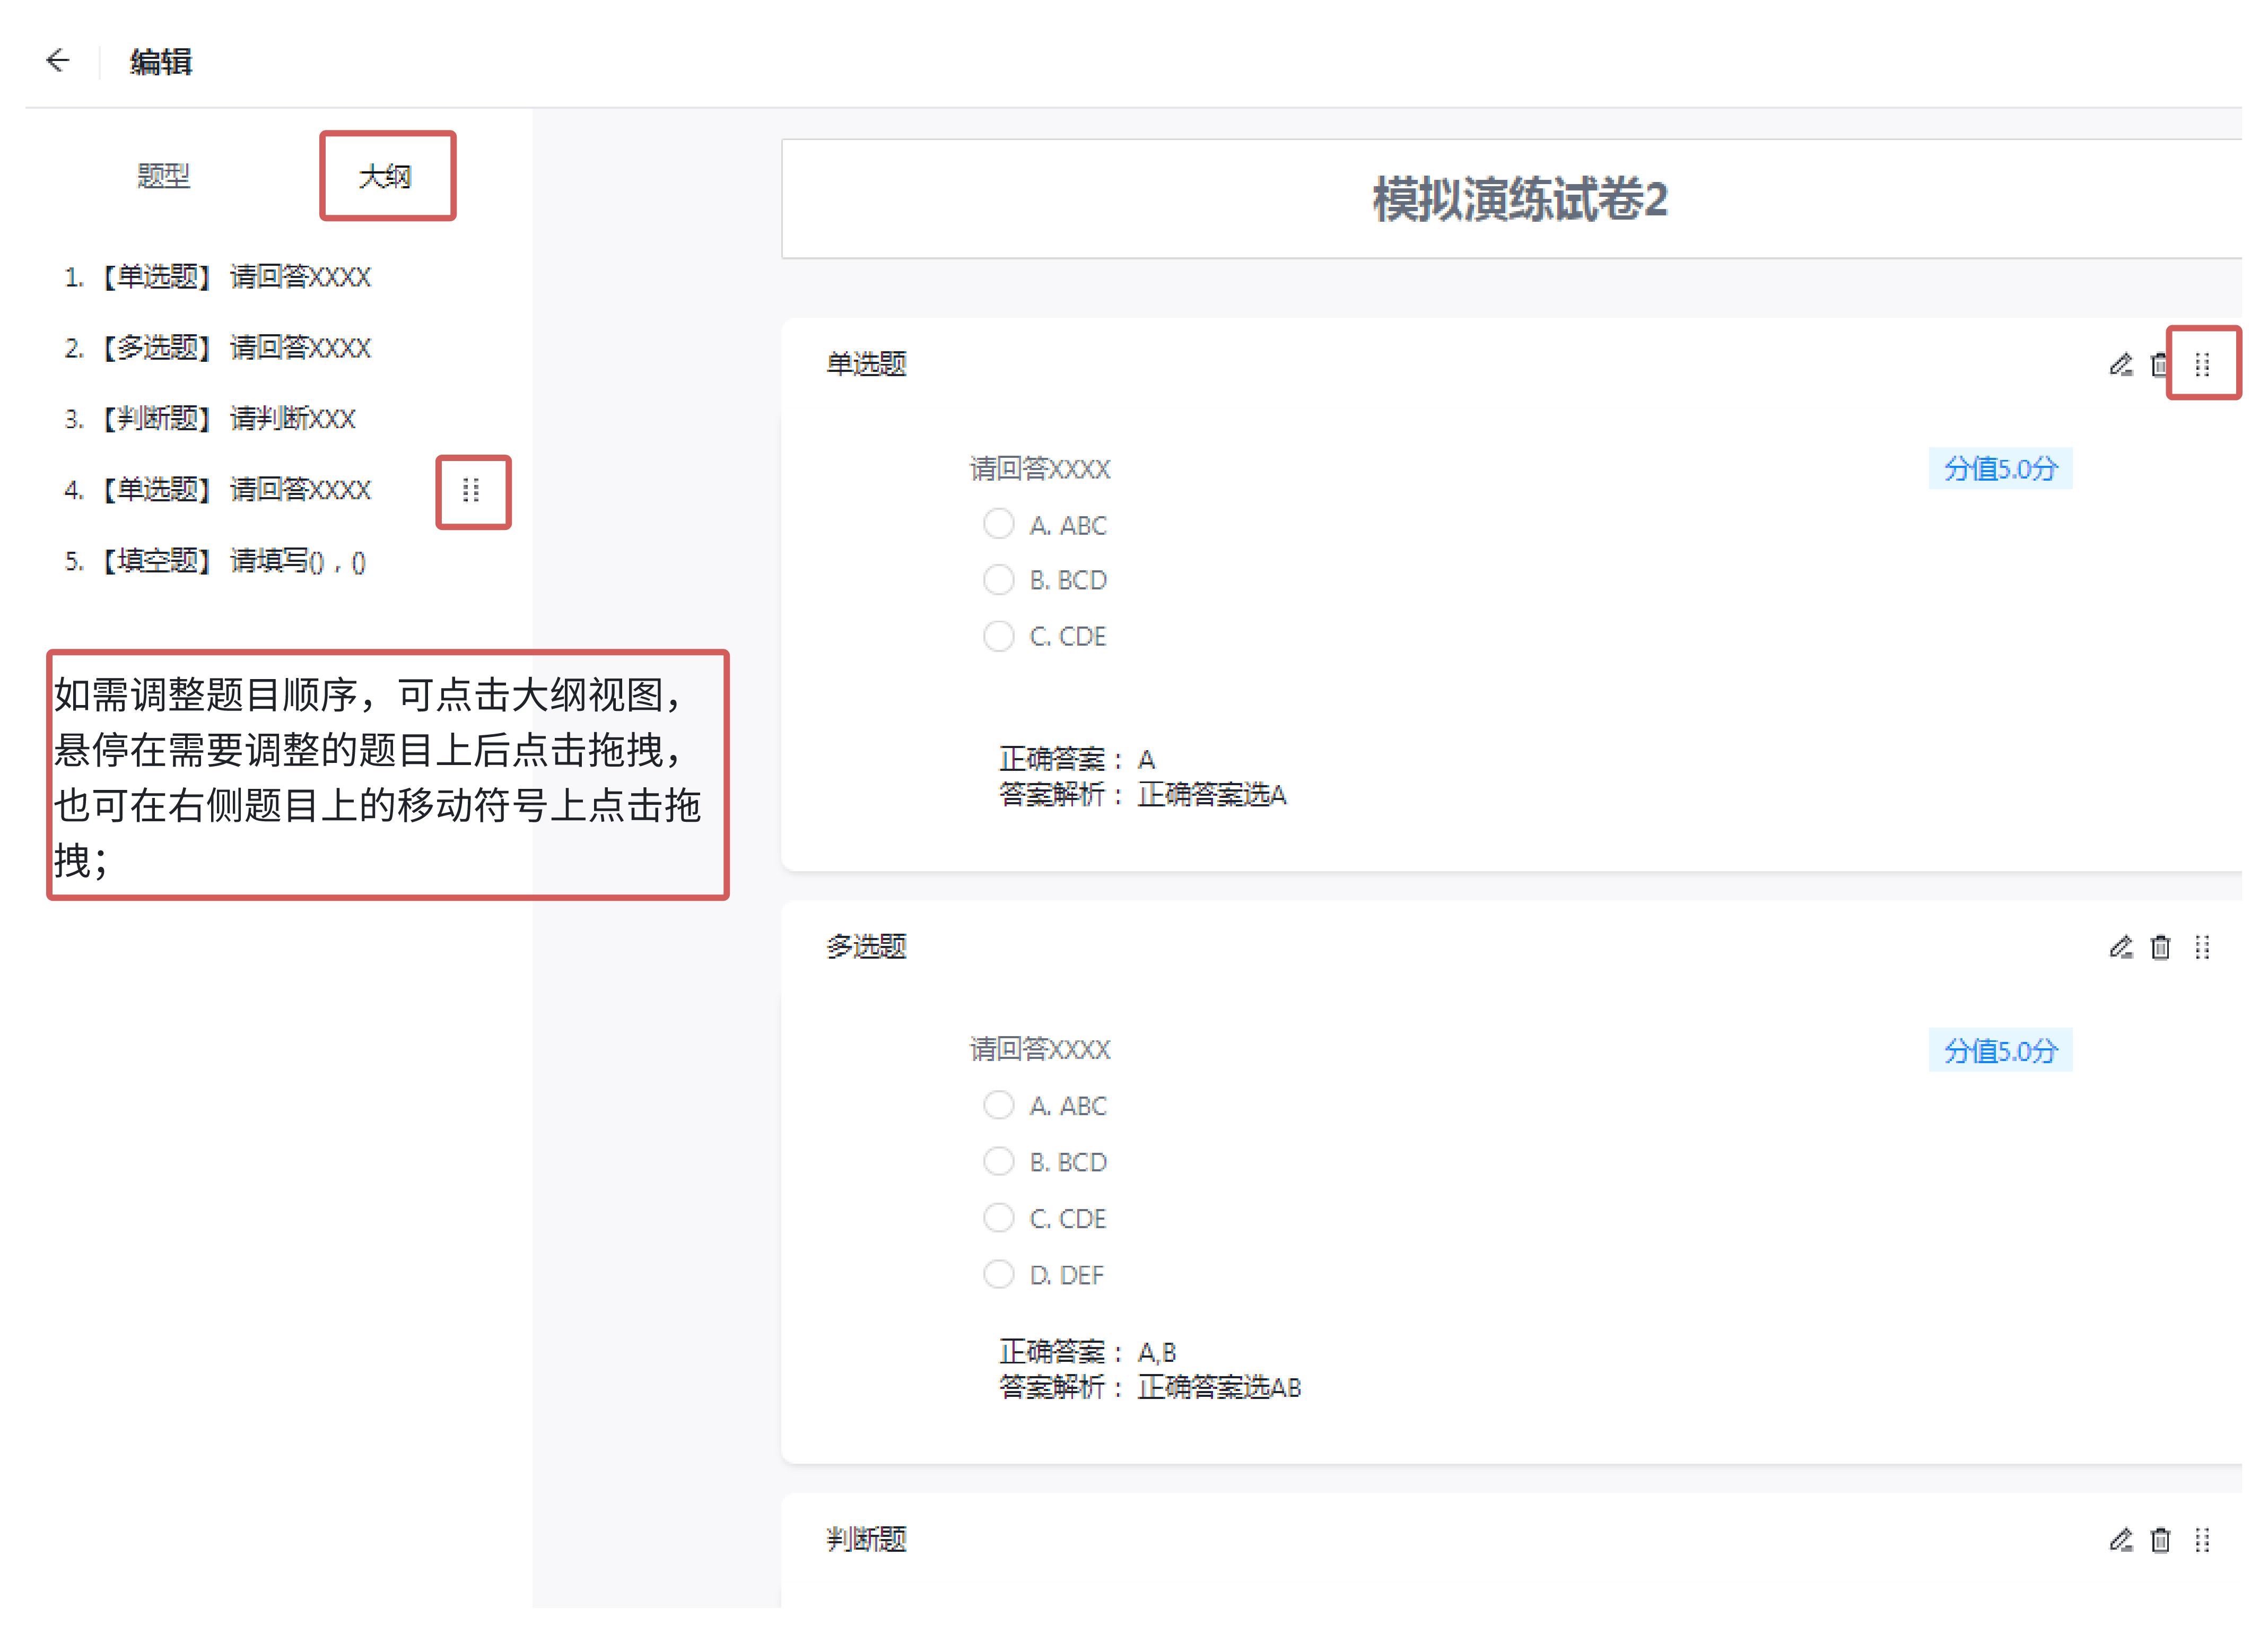Click the drag handle on 单选题 card

[2202, 365]
